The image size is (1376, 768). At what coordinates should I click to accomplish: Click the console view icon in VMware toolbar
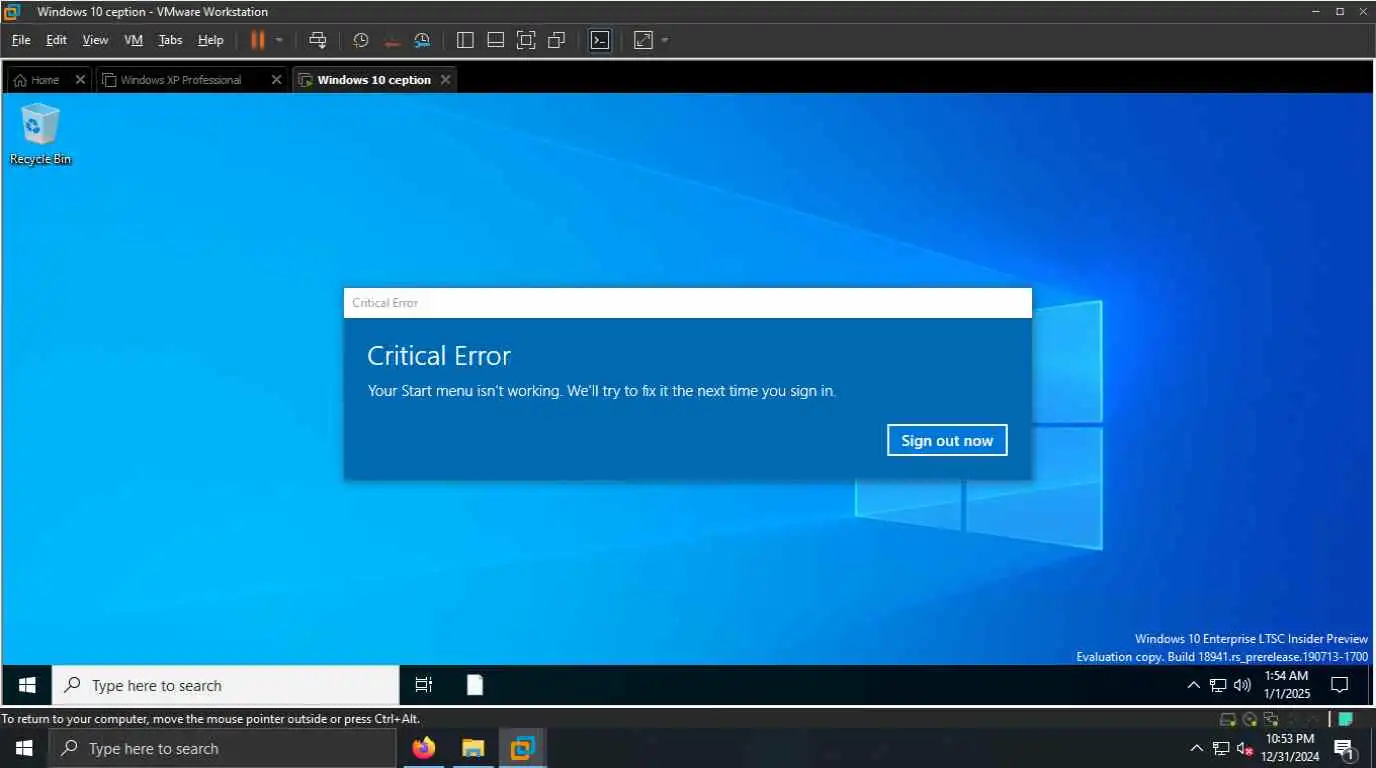tap(600, 40)
